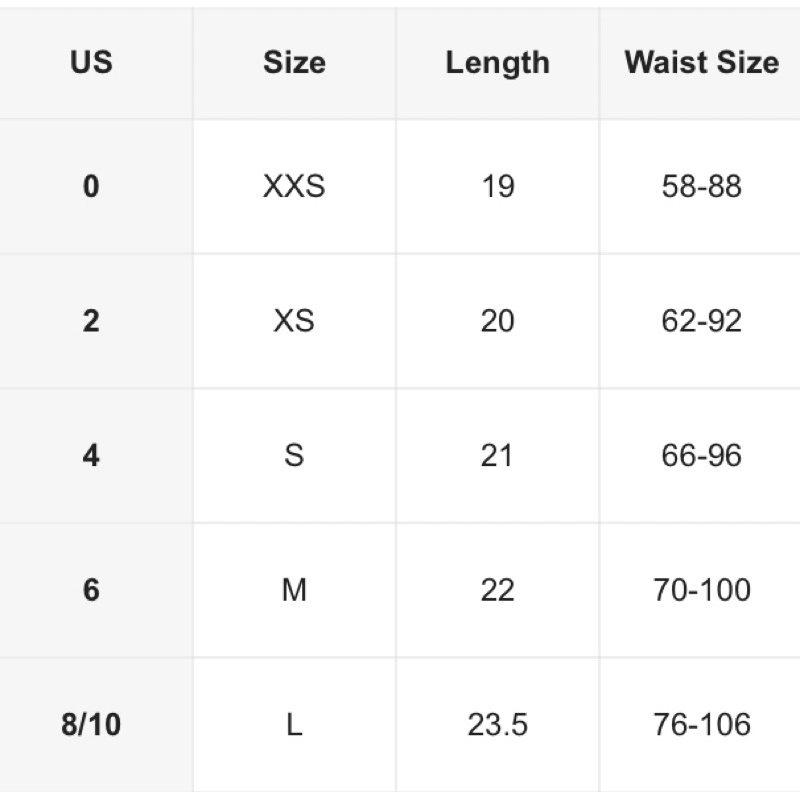This screenshot has width=800, height=800.
Task: Click the Size column header
Action: (294, 62)
